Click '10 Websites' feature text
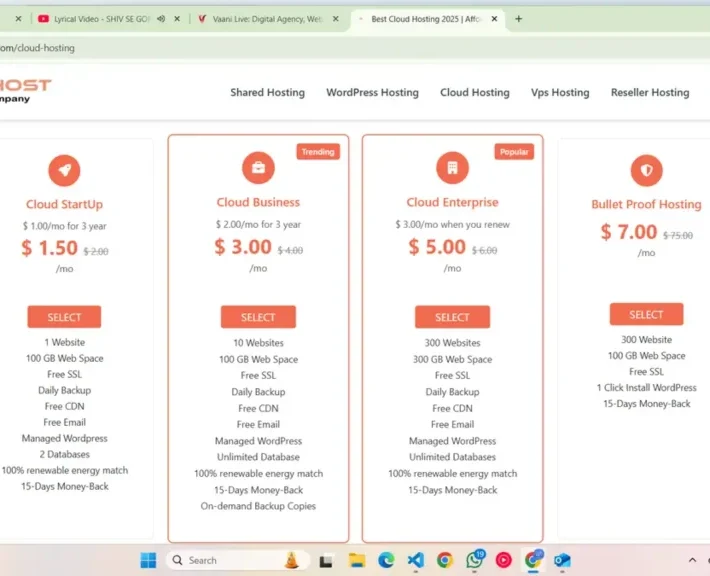Viewport: 710px width, 576px height. [258, 343]
